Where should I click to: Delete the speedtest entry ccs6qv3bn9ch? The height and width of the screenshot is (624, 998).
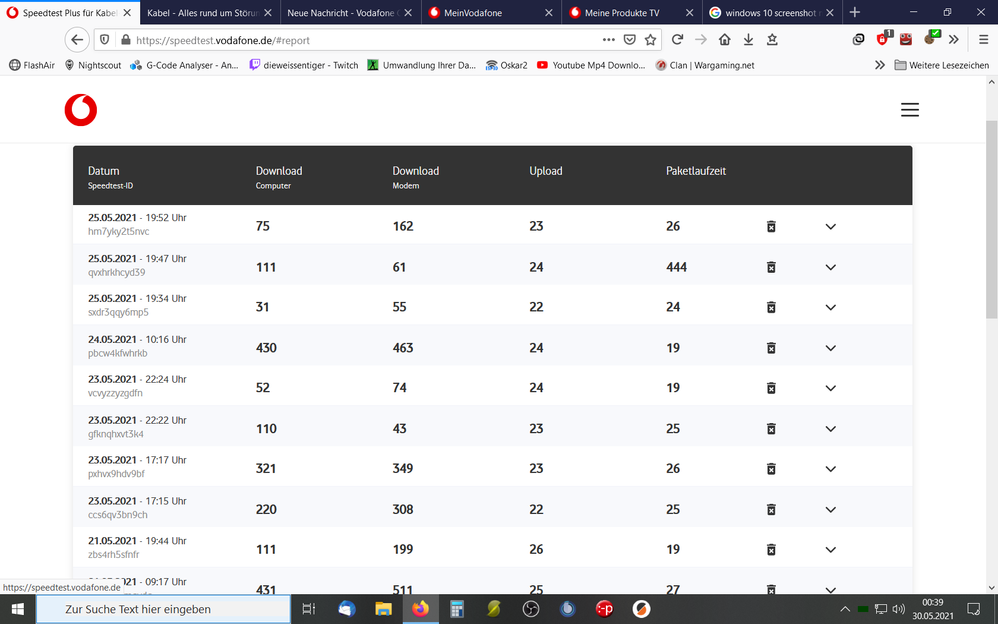click(x=771, y=509)
